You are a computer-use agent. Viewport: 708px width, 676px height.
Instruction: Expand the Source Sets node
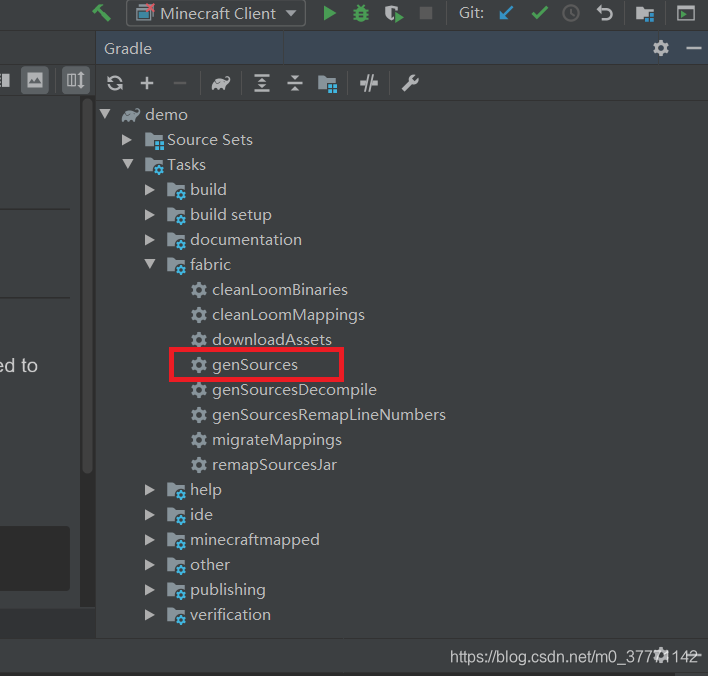pos(126,140)
